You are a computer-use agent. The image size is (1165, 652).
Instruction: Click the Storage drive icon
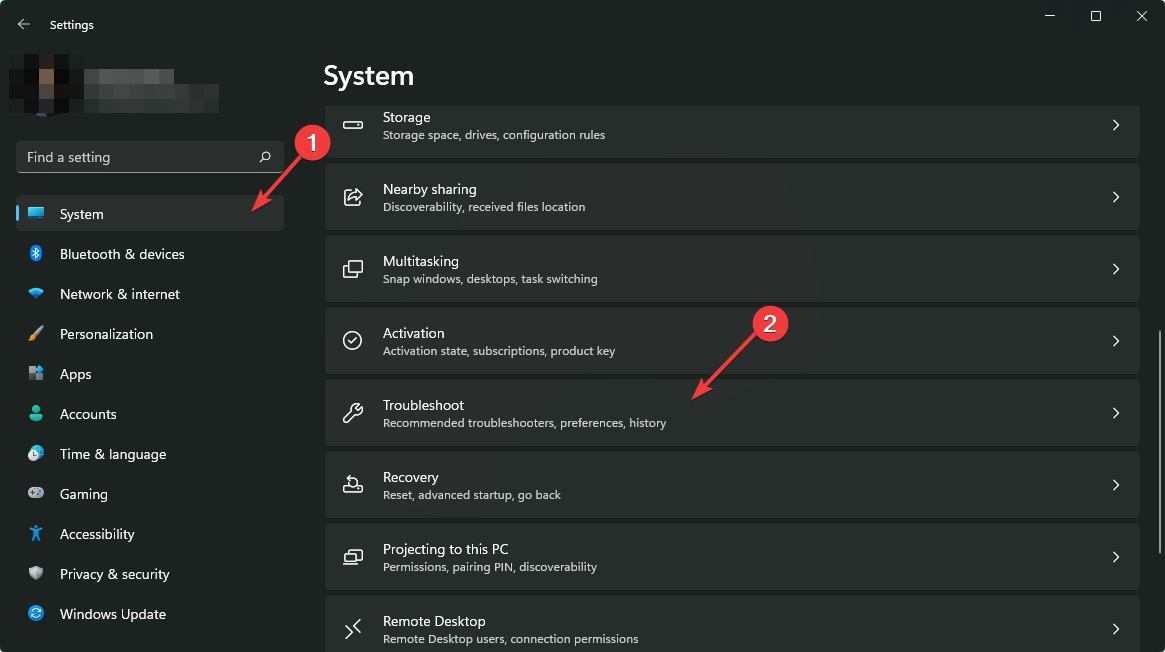(352, 125)
